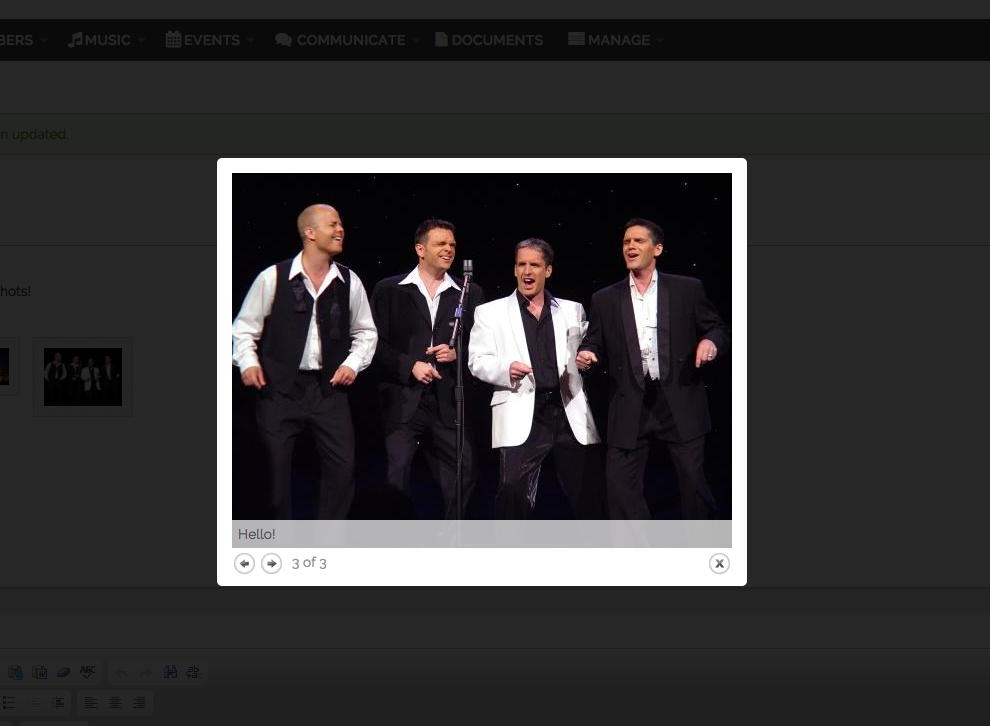Decrease indent in the editor
The image size is (990, 726).
(x=34, y=702)
